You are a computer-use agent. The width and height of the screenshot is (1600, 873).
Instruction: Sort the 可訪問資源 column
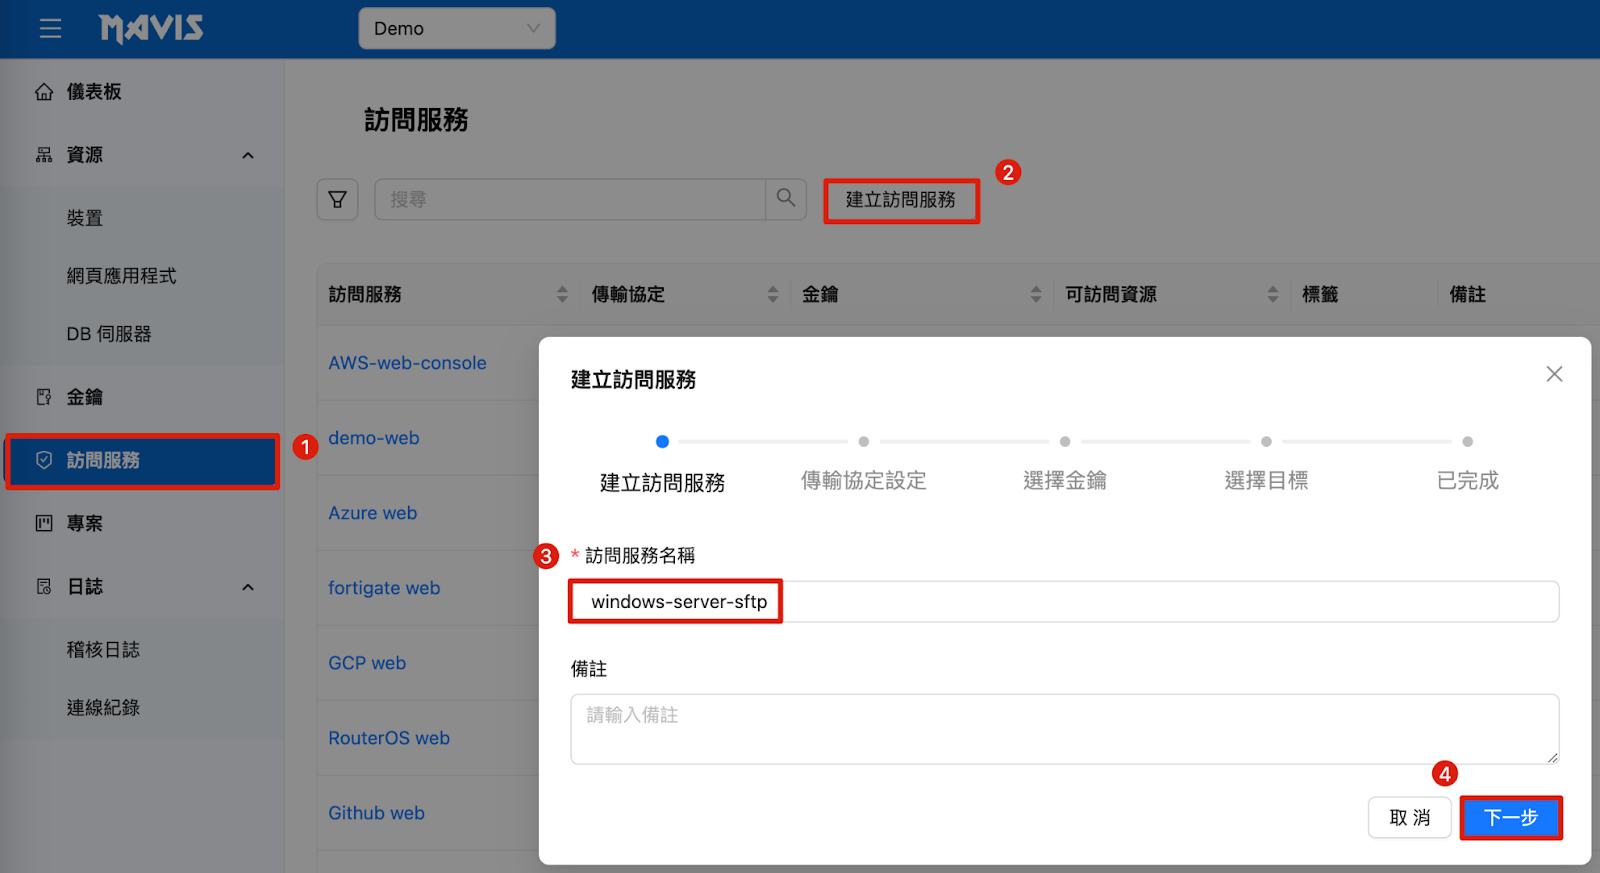1272,294
